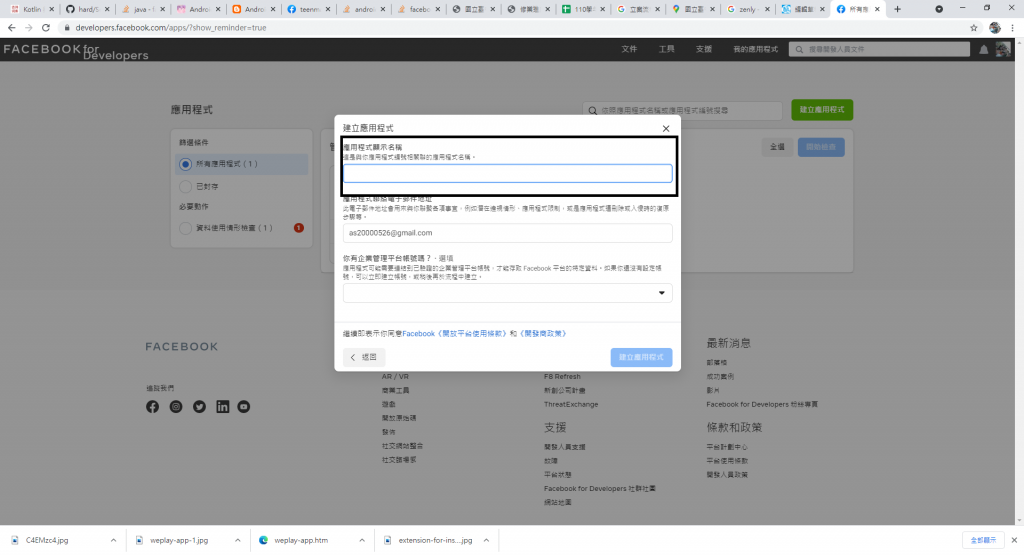This screenshot has width=1024, height=555.
Task: Click the profile avatar in the Facebook header
Action: coord(1003,50)
